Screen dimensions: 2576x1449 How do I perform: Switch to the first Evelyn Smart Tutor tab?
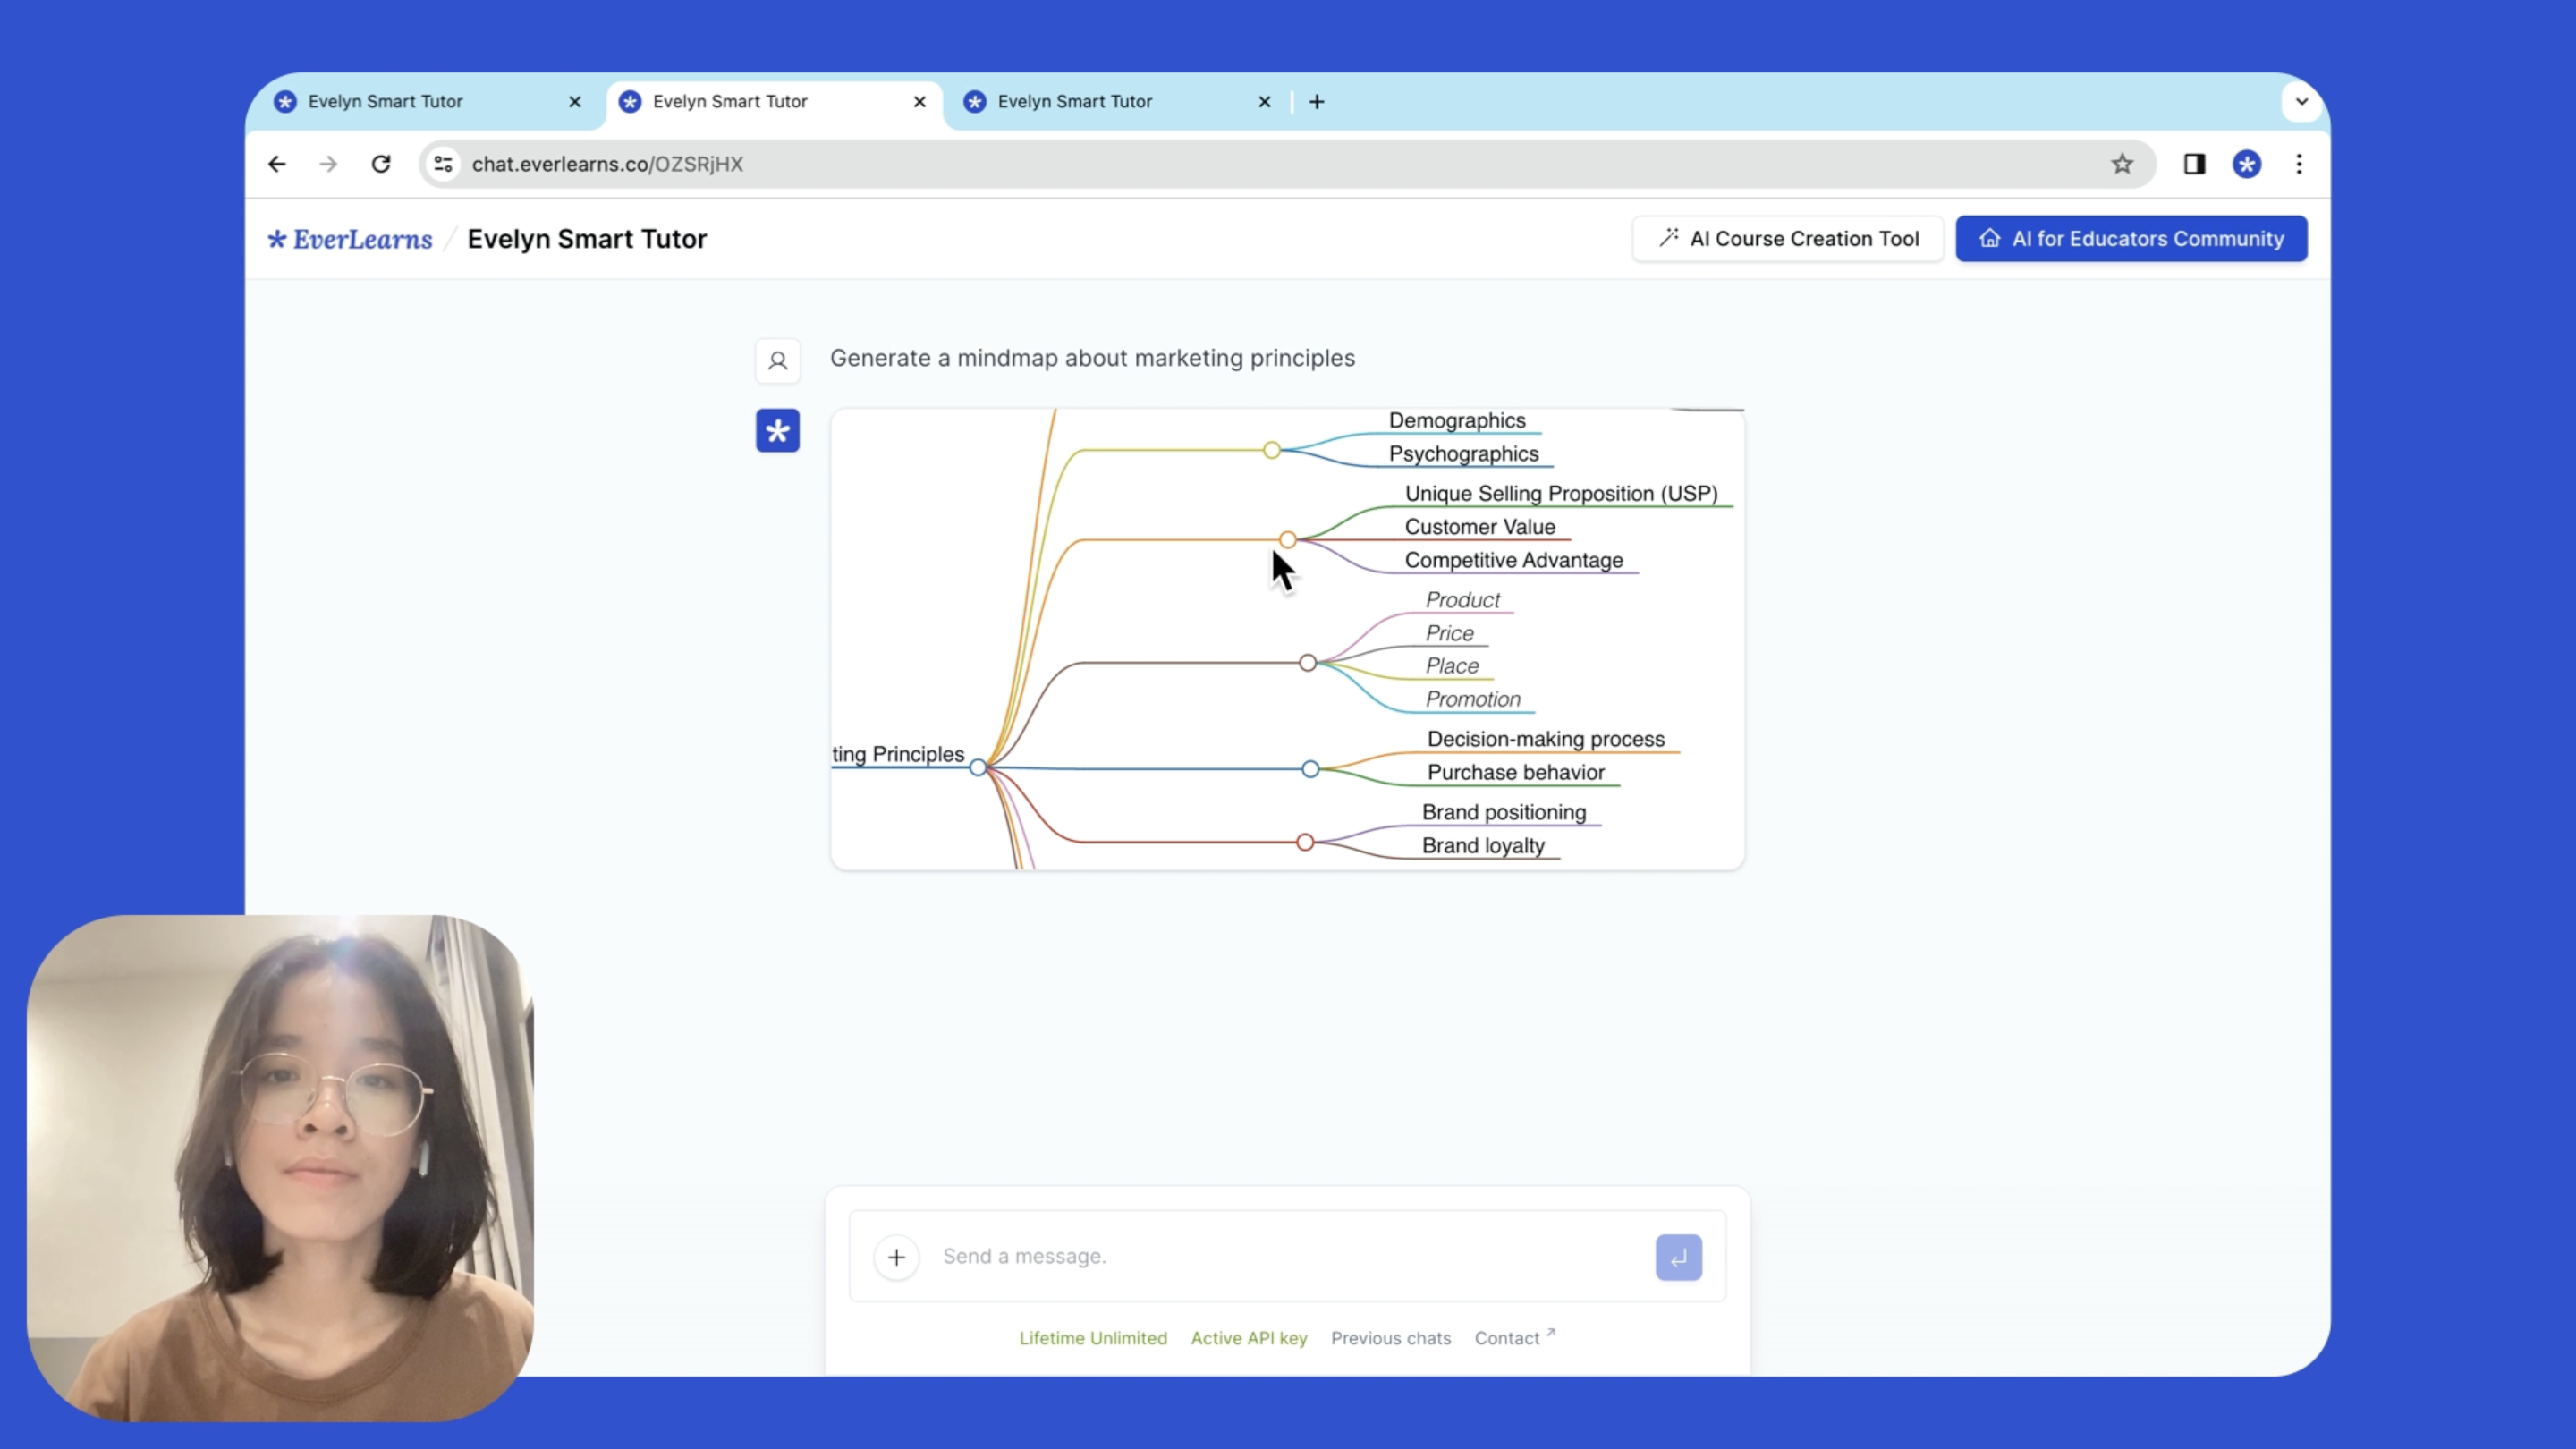click(x=385, y=102)
